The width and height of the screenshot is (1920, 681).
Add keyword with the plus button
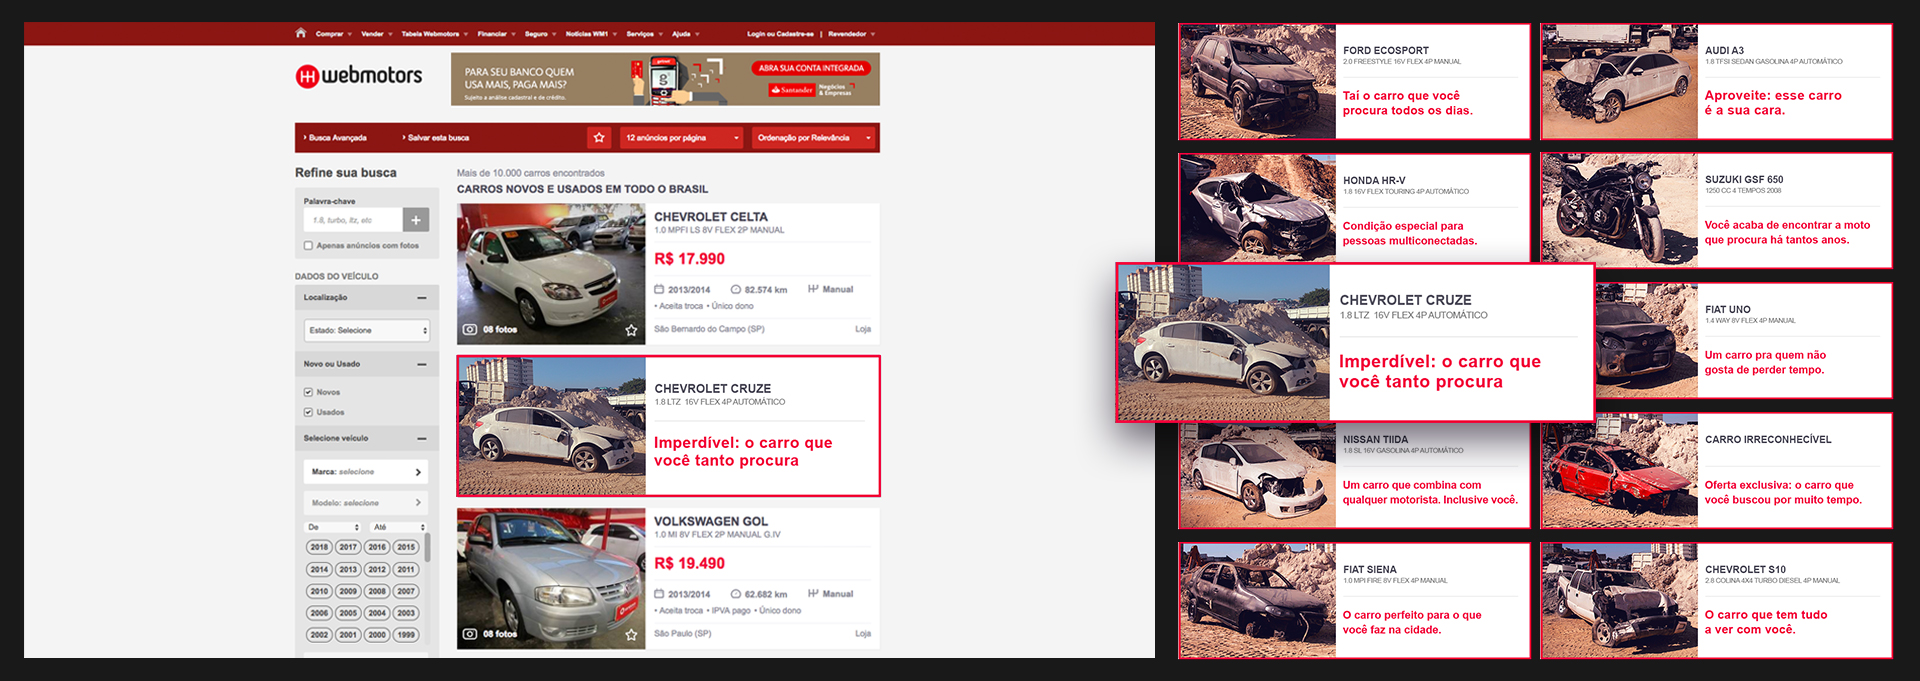pos(416,219)
